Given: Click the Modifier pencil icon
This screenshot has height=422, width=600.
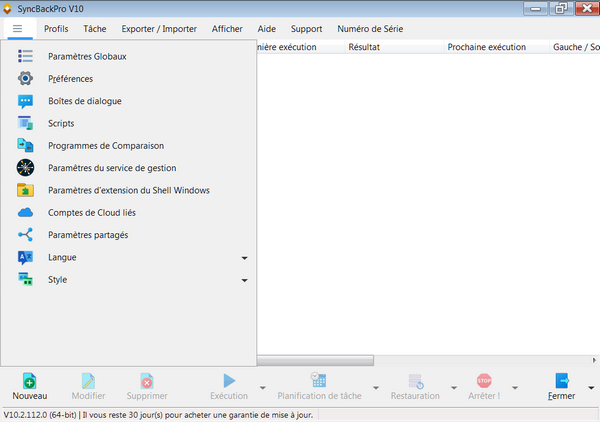Looking at the screenshot, I should tap(88, 381).
